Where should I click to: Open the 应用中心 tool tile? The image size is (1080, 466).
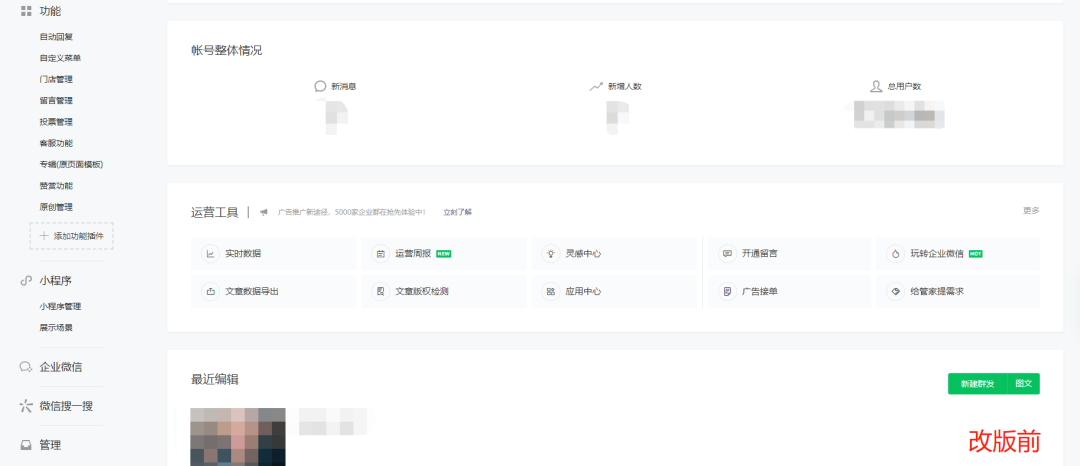[x=614, y=291]
